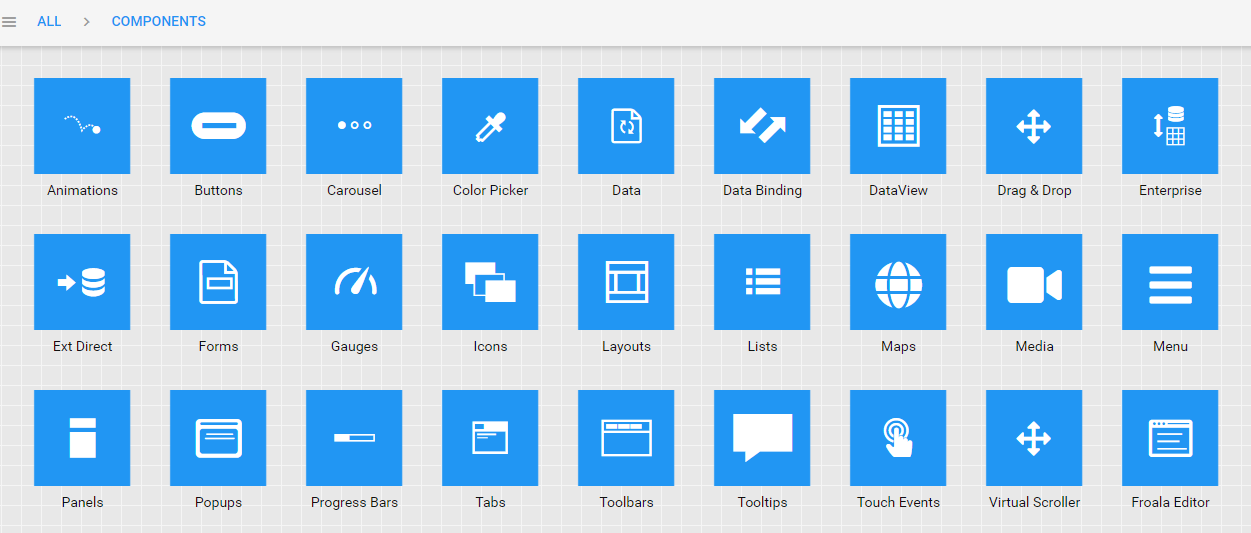Viewport: 1251px width, 533px height.
Task: Open the Tooltips speech bubble tile
Action: pyautogui.click(x=762, y=438)
